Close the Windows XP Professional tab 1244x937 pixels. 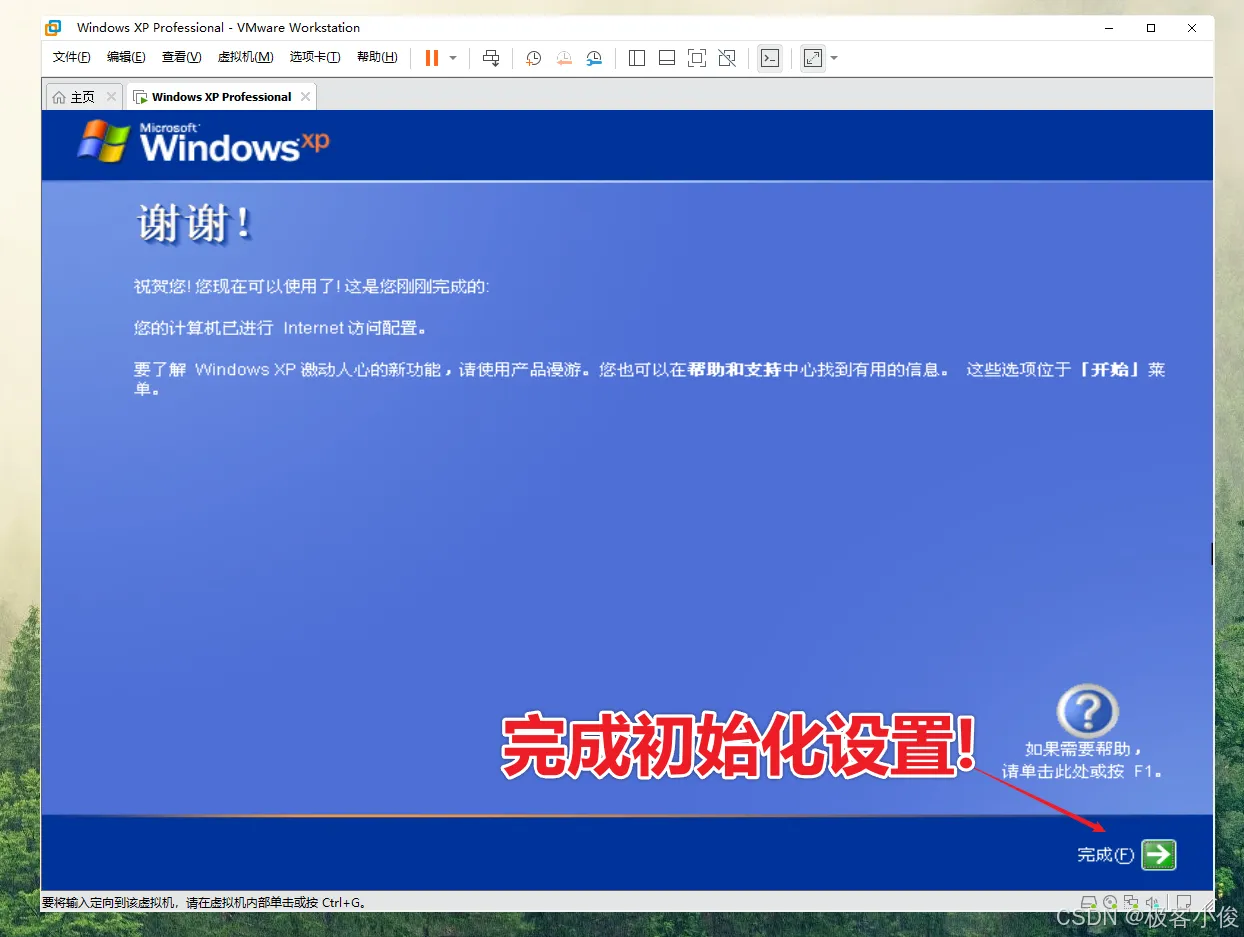pos(305,97)
